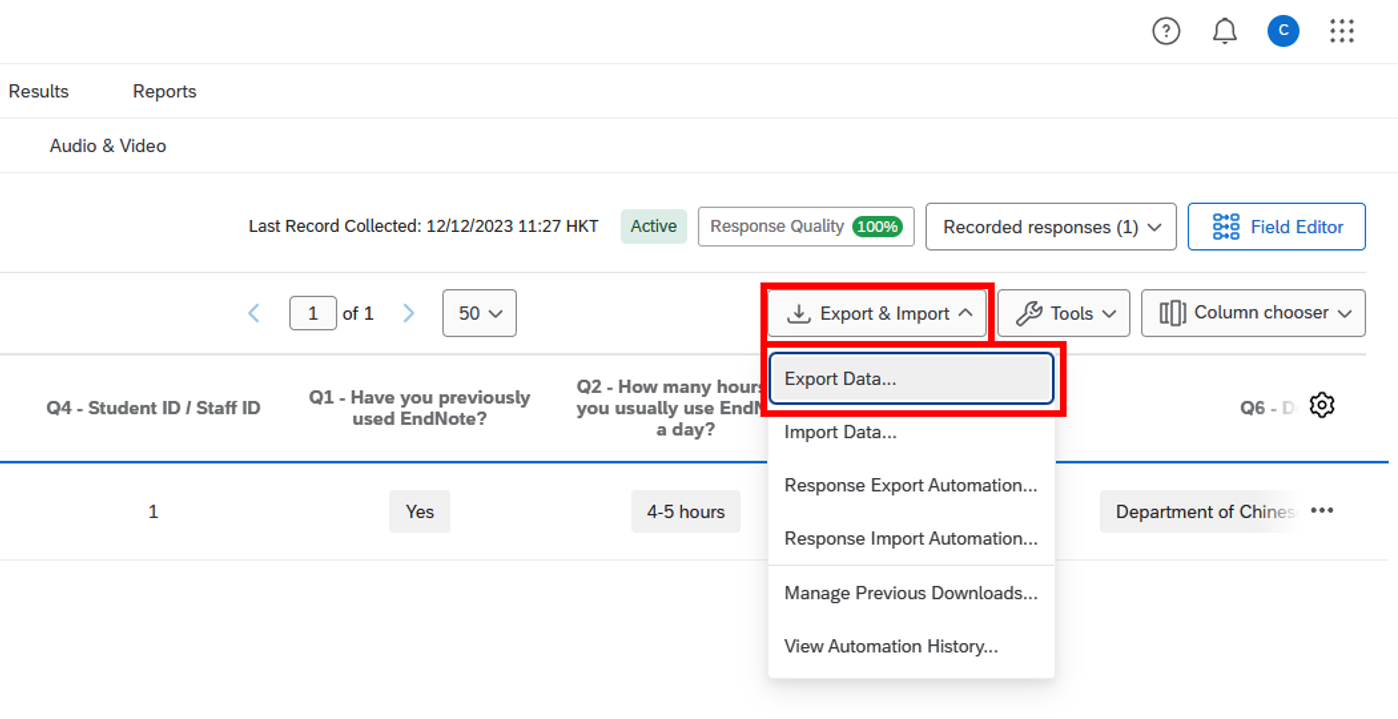This screenshot has height=719, width=1398.
Task: Open the rows per page dropdown showing 50
Action: tap(479, 313)
